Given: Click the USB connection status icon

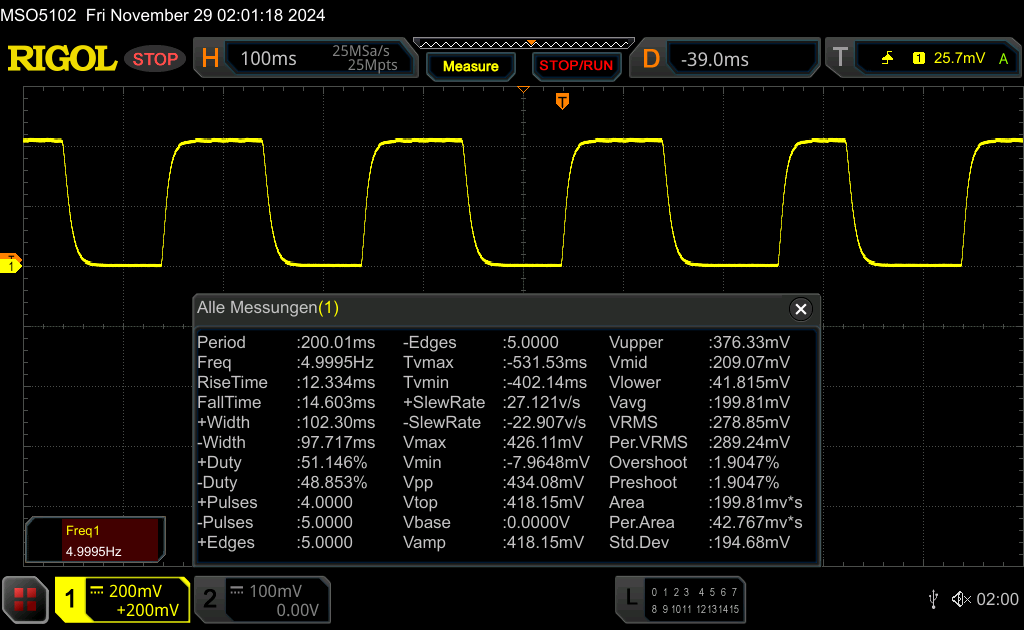Looking at the screenshot, I should (x=933, y=599).
